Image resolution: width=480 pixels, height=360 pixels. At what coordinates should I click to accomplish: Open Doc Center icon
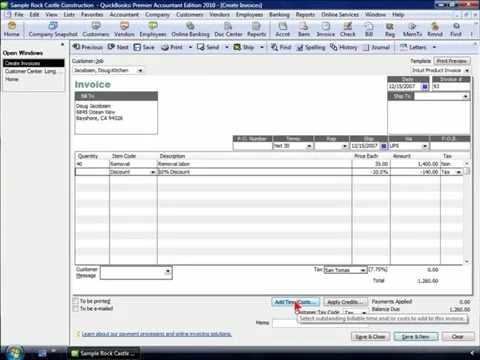pyautogui.click(x=228, y=29)
